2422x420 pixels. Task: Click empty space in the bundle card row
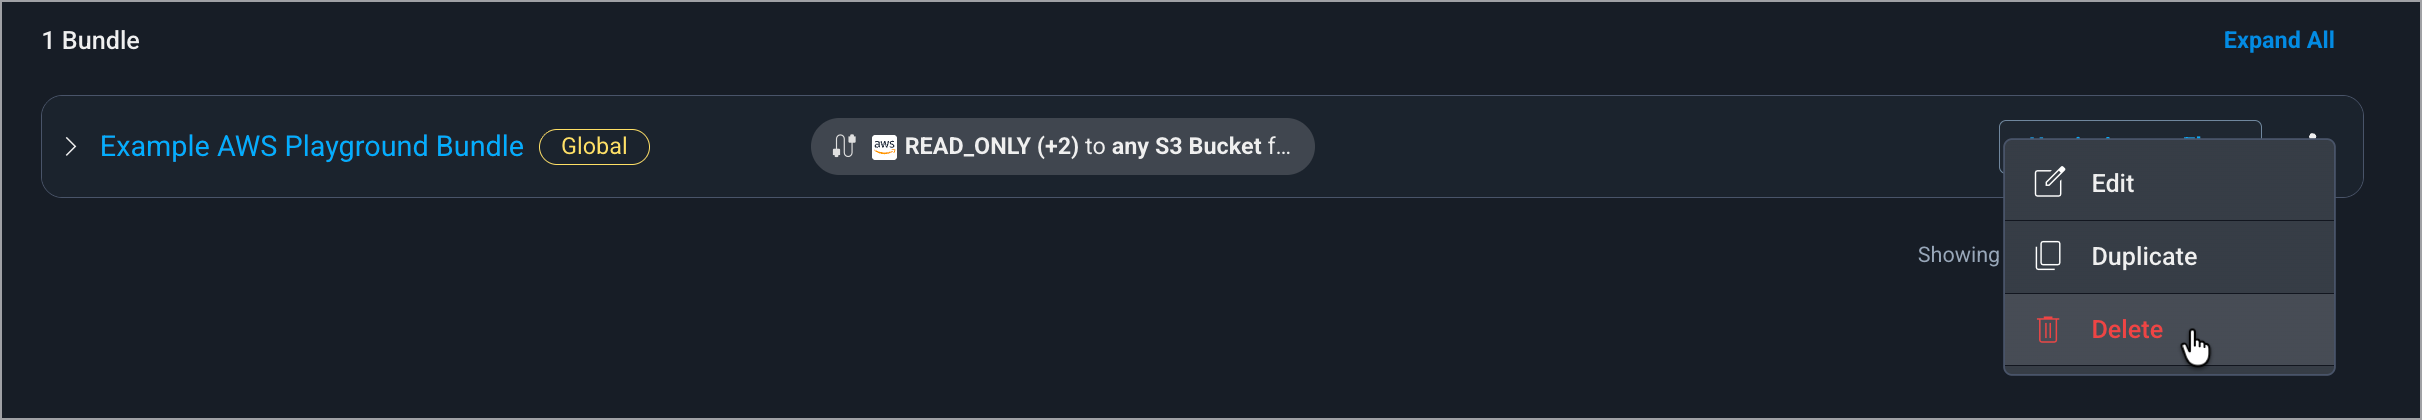click(1650, 147)
